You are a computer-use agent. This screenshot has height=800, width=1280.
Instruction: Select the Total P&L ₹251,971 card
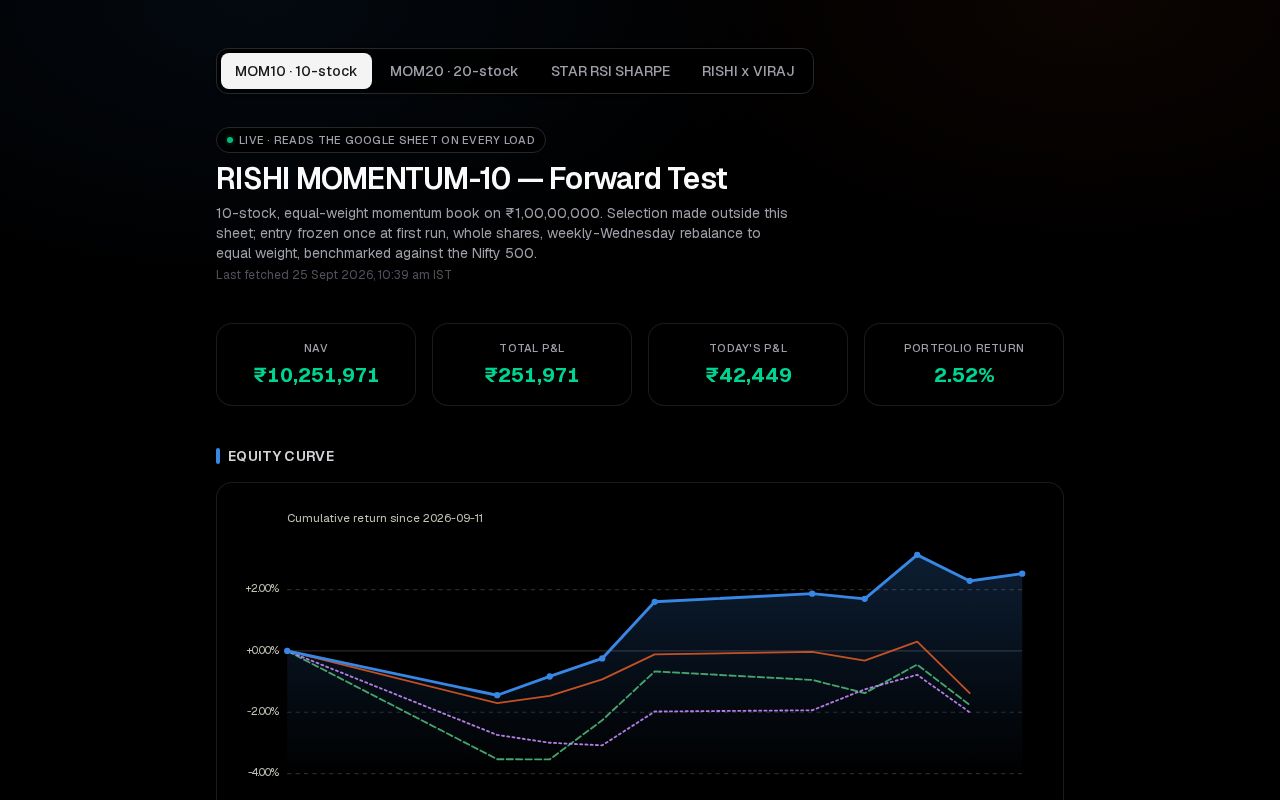pyautogui.click(x=532, y=364)
